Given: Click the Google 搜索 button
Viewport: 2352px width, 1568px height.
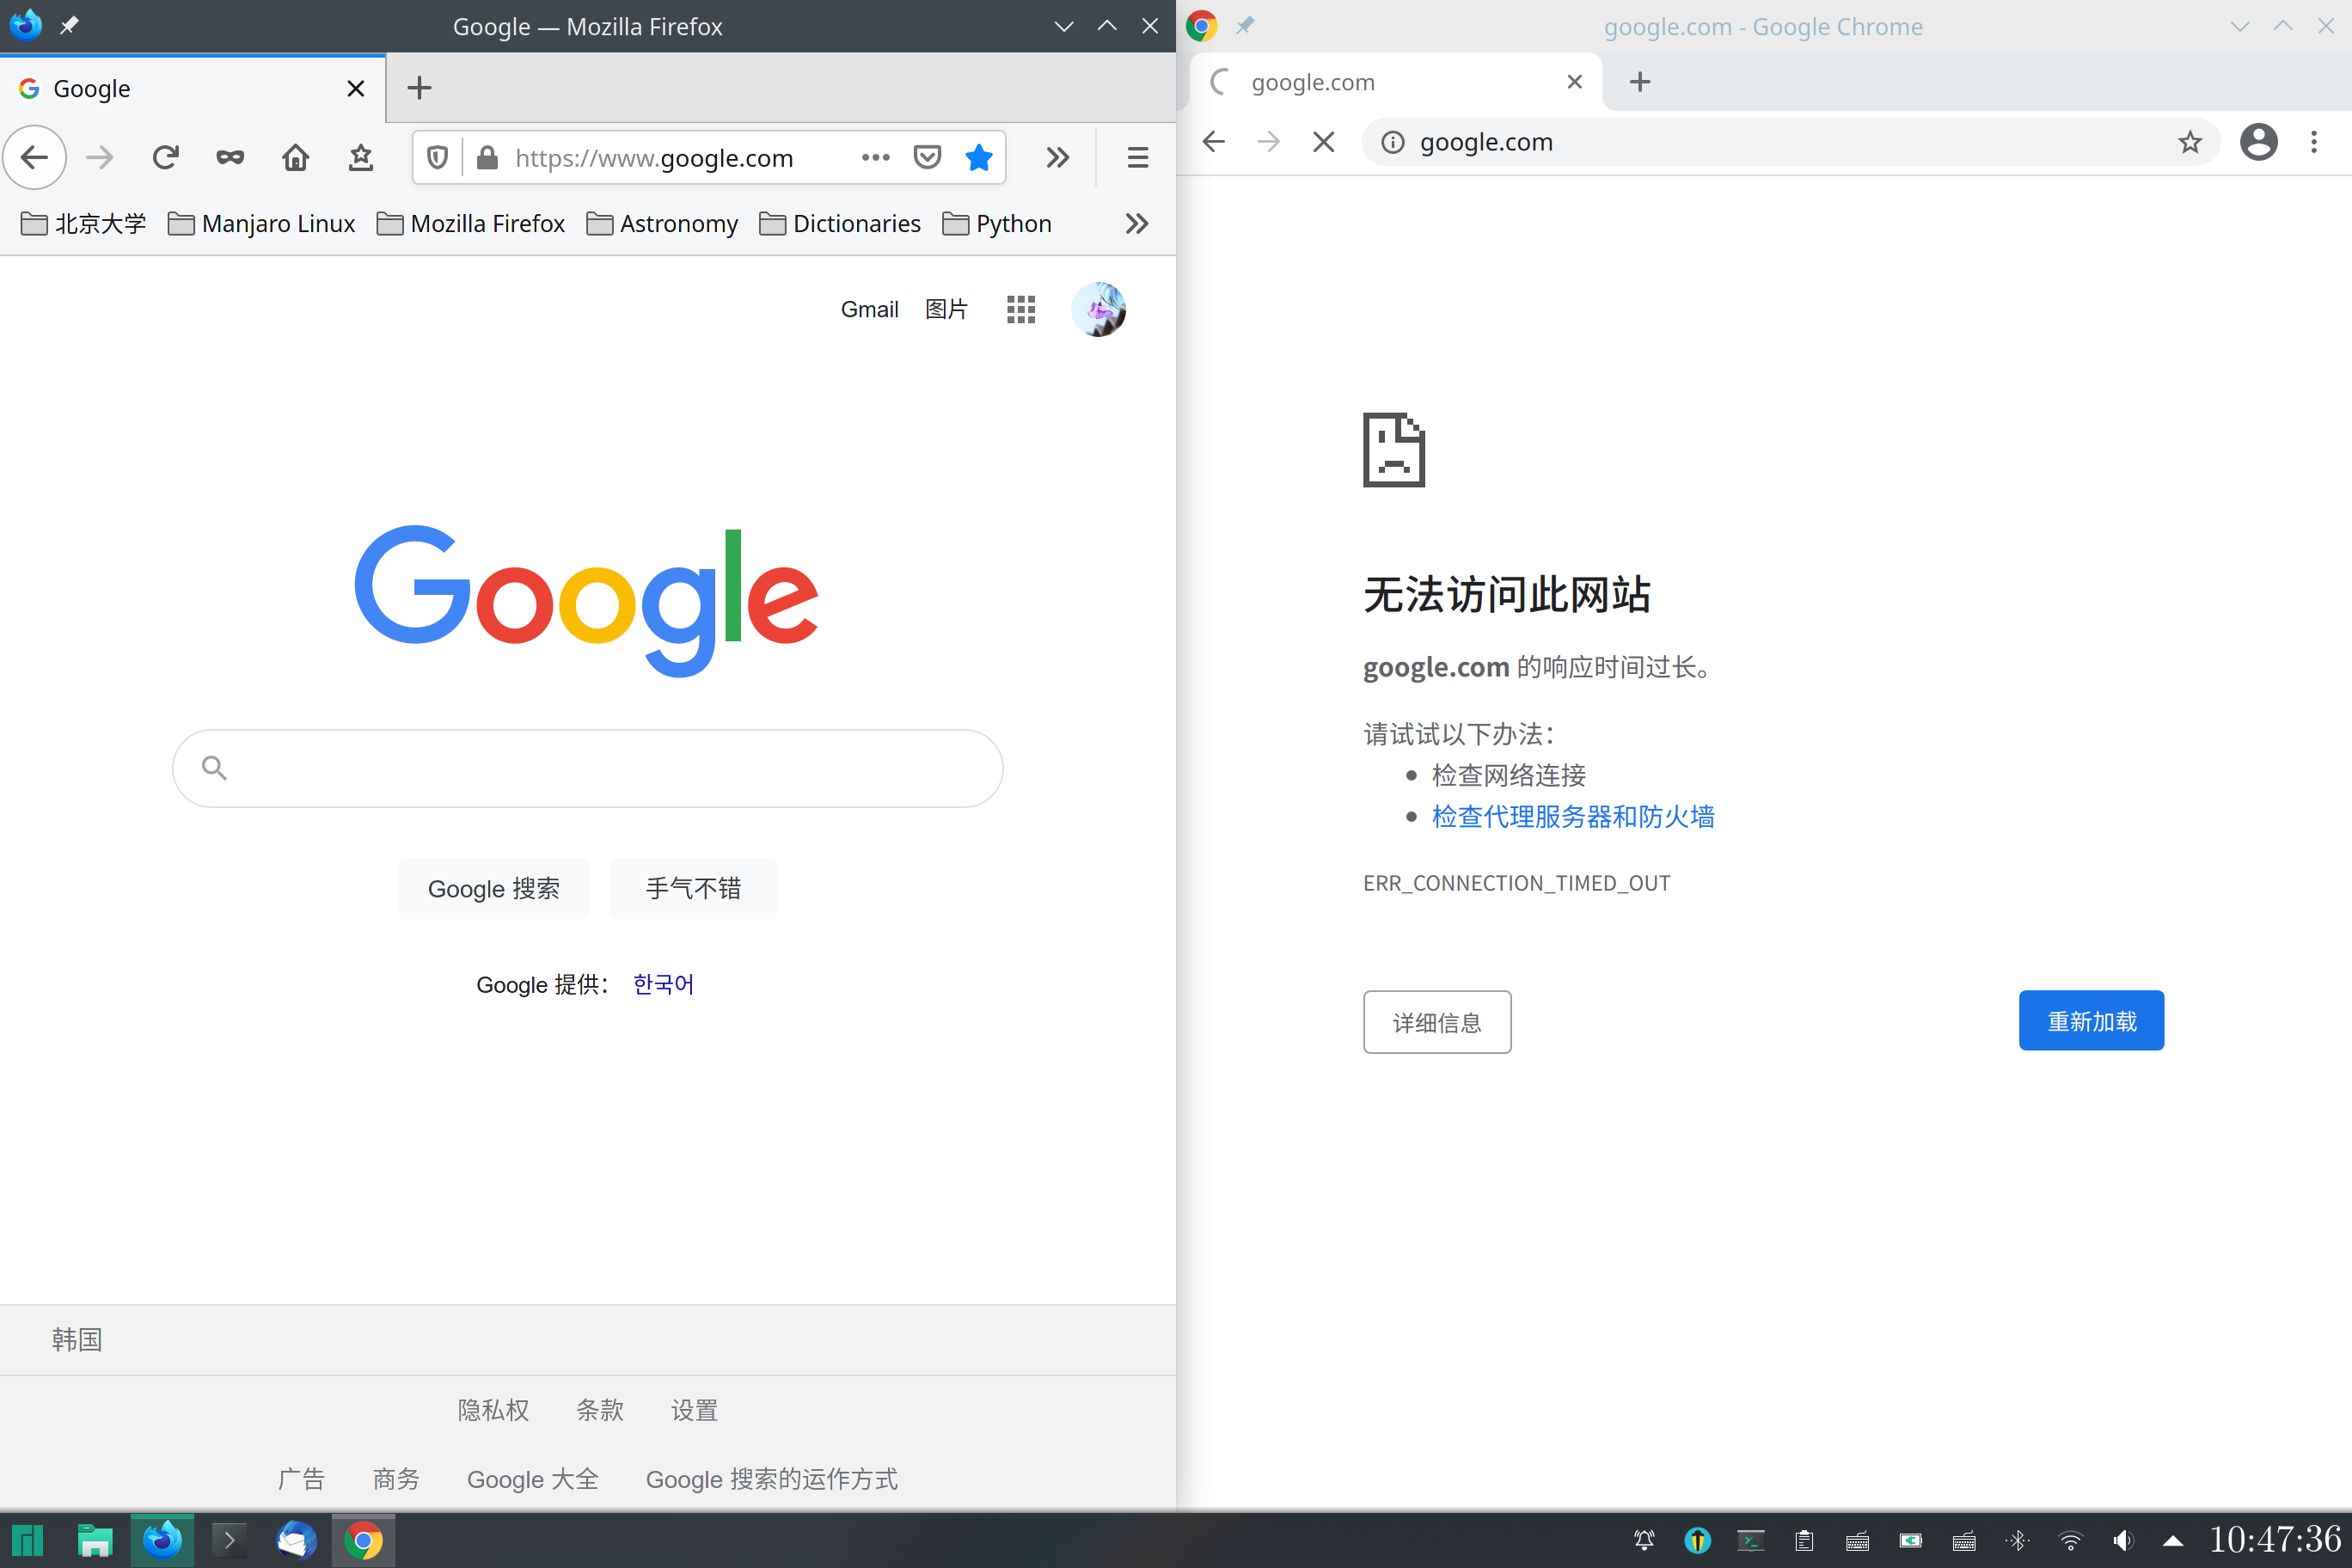Looking at the screenshot, I should (x=493, y=888).
